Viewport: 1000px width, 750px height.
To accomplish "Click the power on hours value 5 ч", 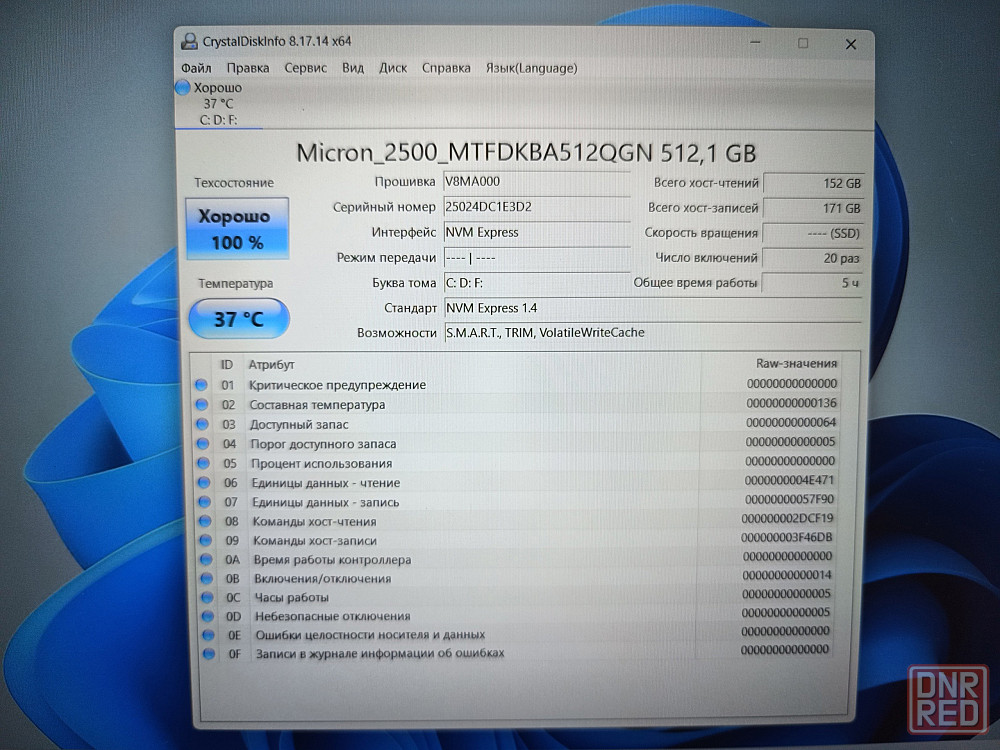I will (x=812, y=283).
